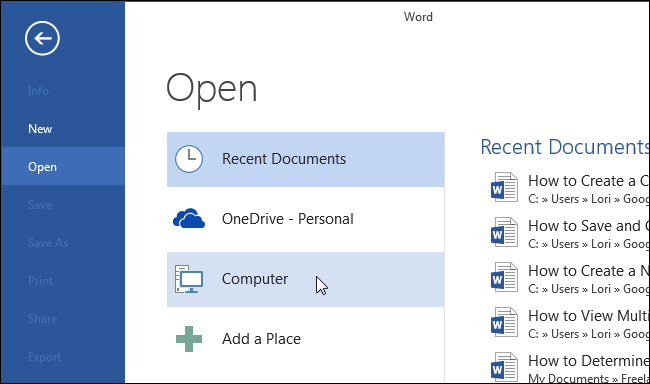
Task: Open the Info menu item
Action: click(38, 91)
